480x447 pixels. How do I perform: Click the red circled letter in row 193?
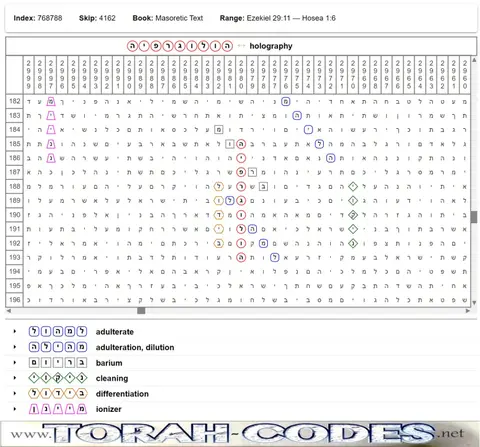pos(241,257)
